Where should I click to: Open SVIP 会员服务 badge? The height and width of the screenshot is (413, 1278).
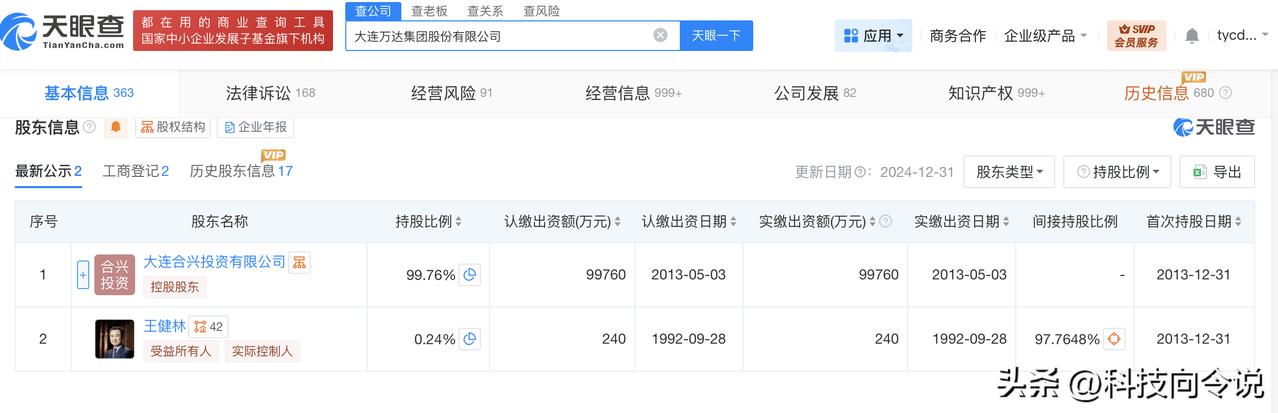point(1136,36)
